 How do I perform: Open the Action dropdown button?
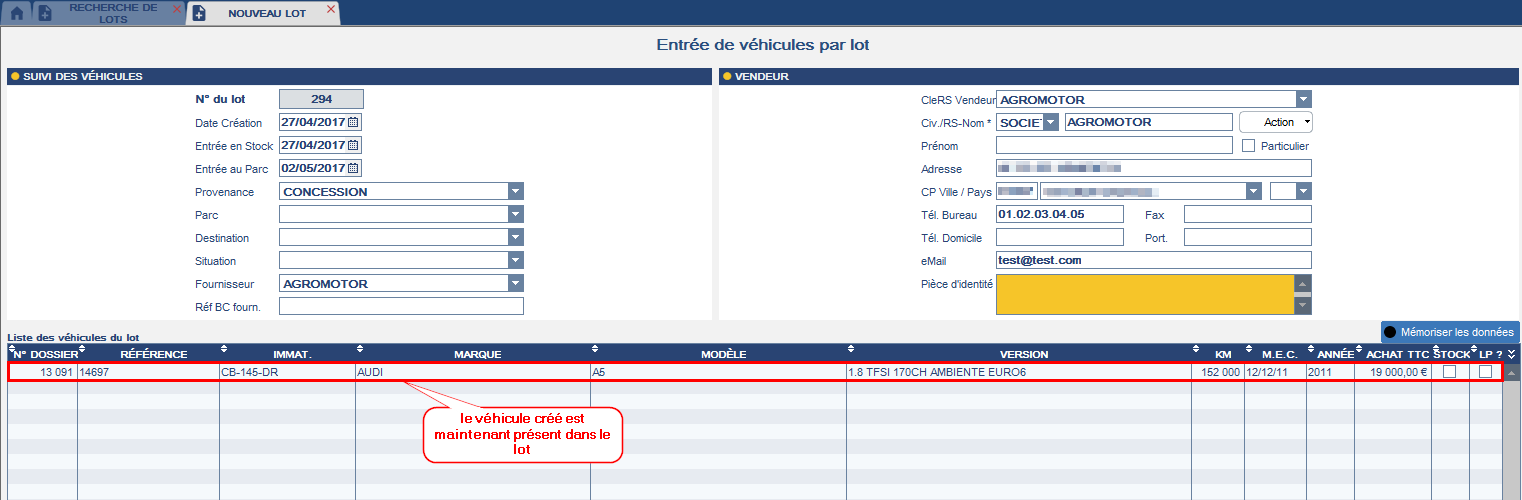tap(1276, 122)
